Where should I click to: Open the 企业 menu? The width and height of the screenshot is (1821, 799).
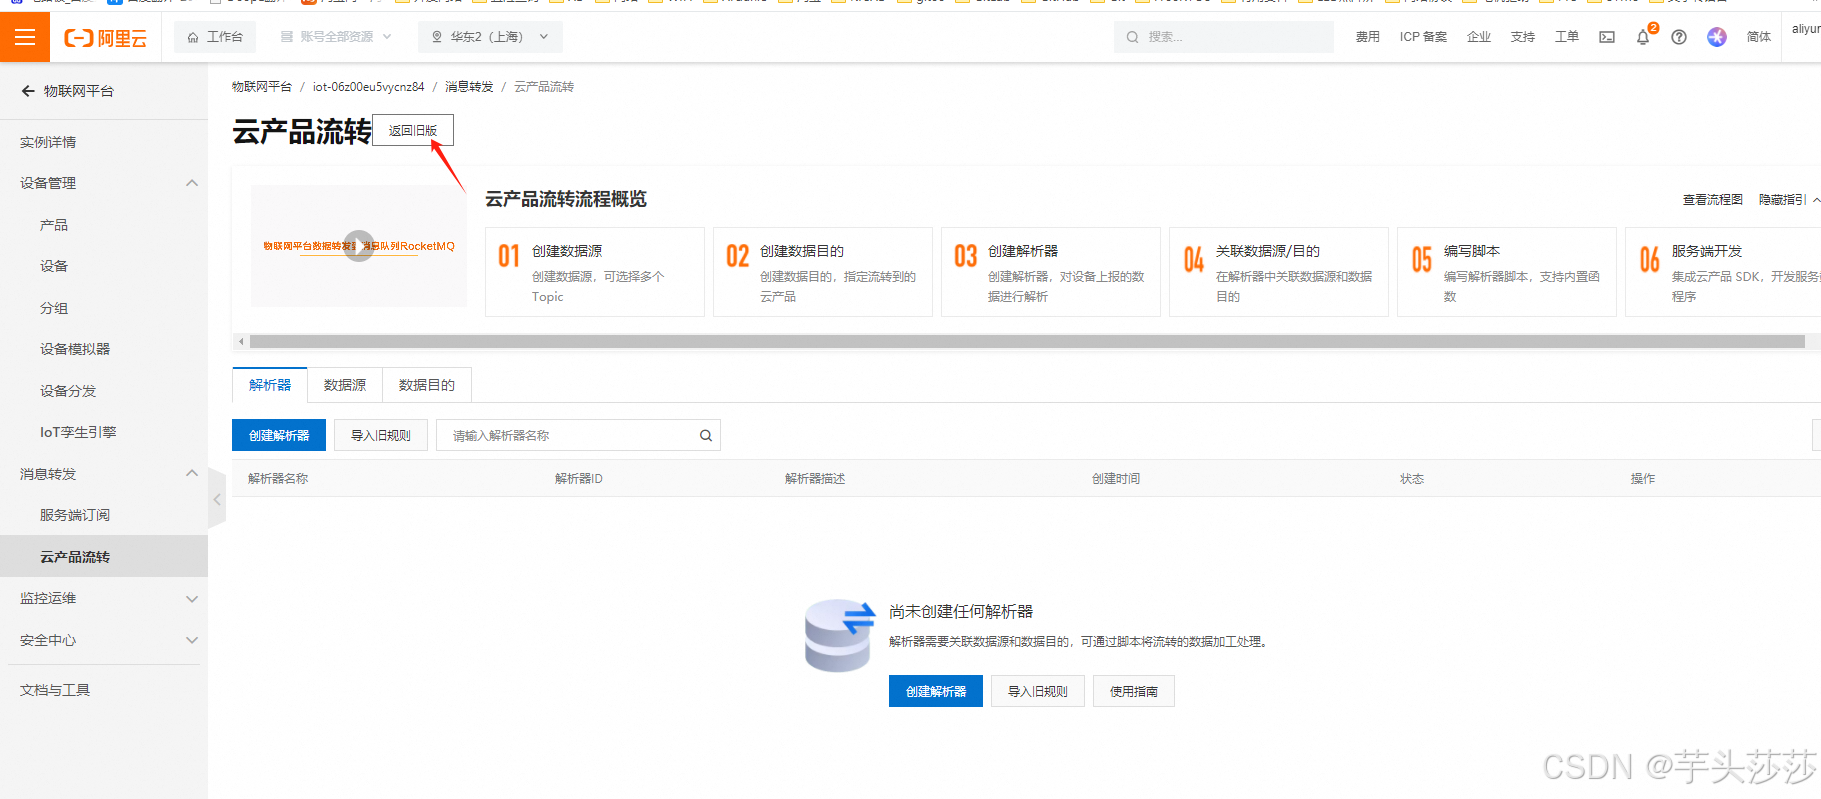(1479, 37)
